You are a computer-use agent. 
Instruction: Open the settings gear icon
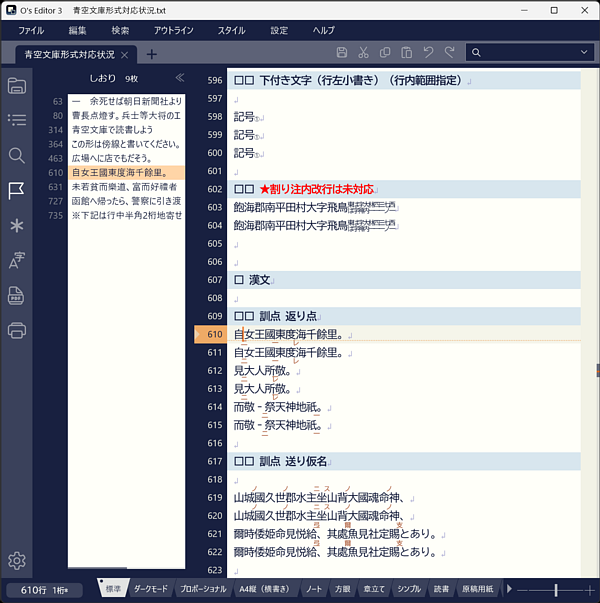pos(17,561)
